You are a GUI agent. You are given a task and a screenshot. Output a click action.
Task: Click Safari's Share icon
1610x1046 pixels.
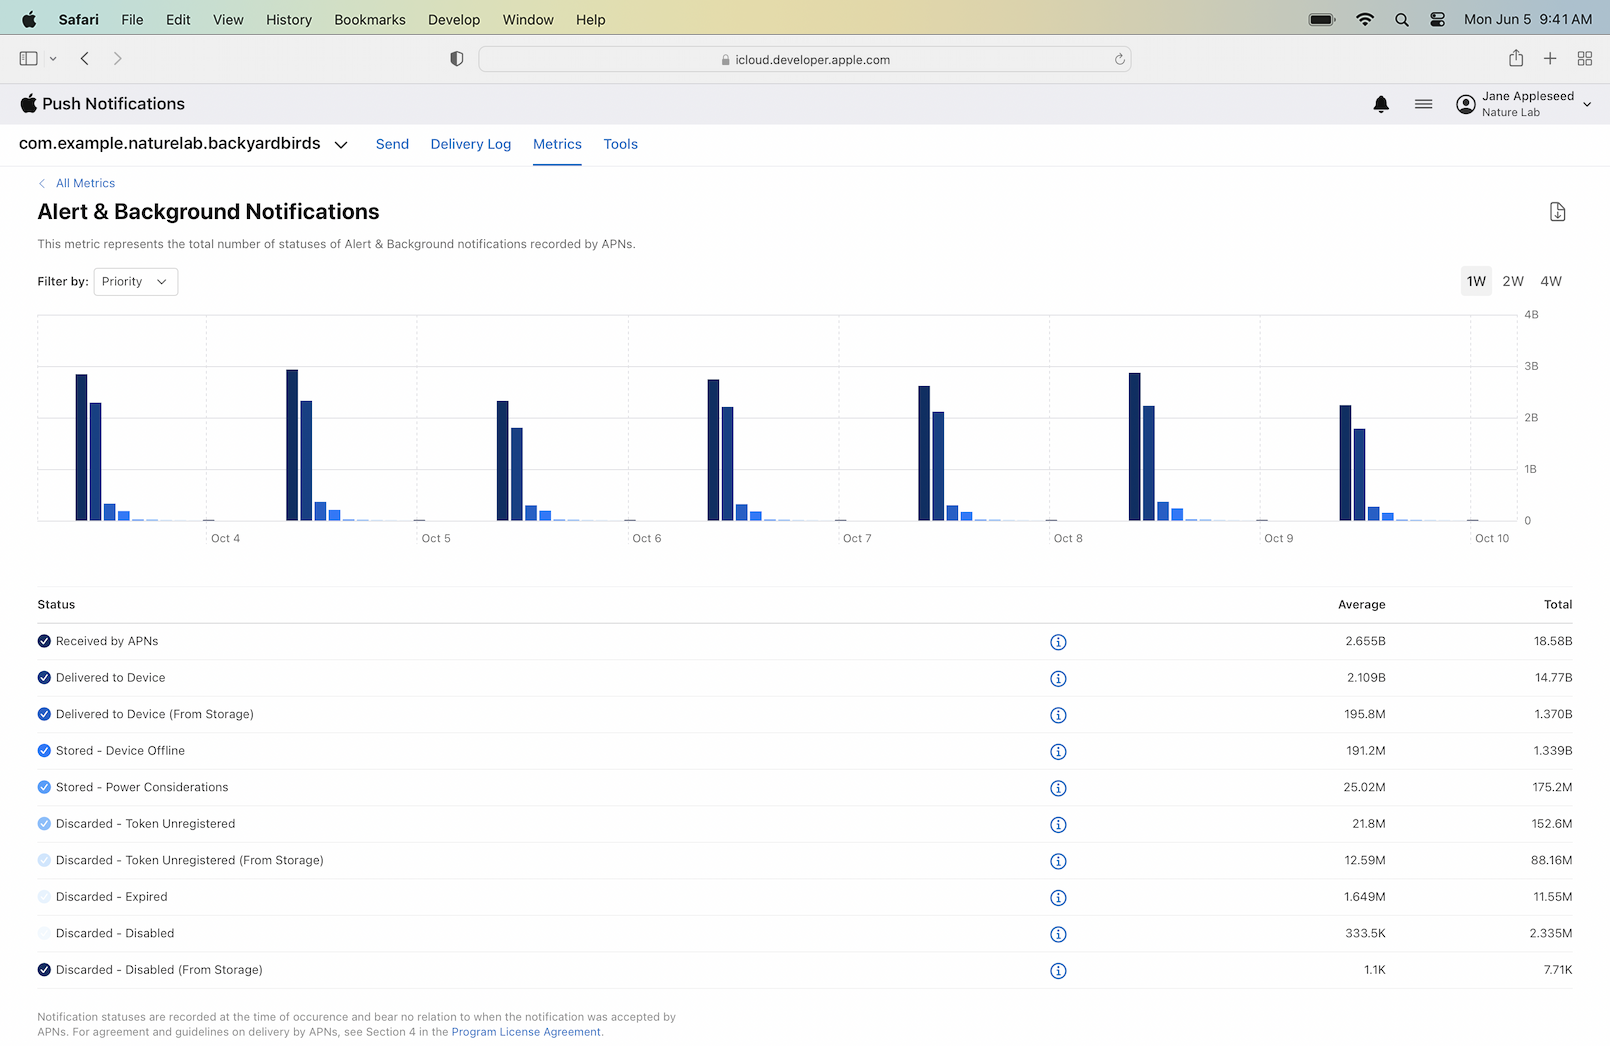1516,59
